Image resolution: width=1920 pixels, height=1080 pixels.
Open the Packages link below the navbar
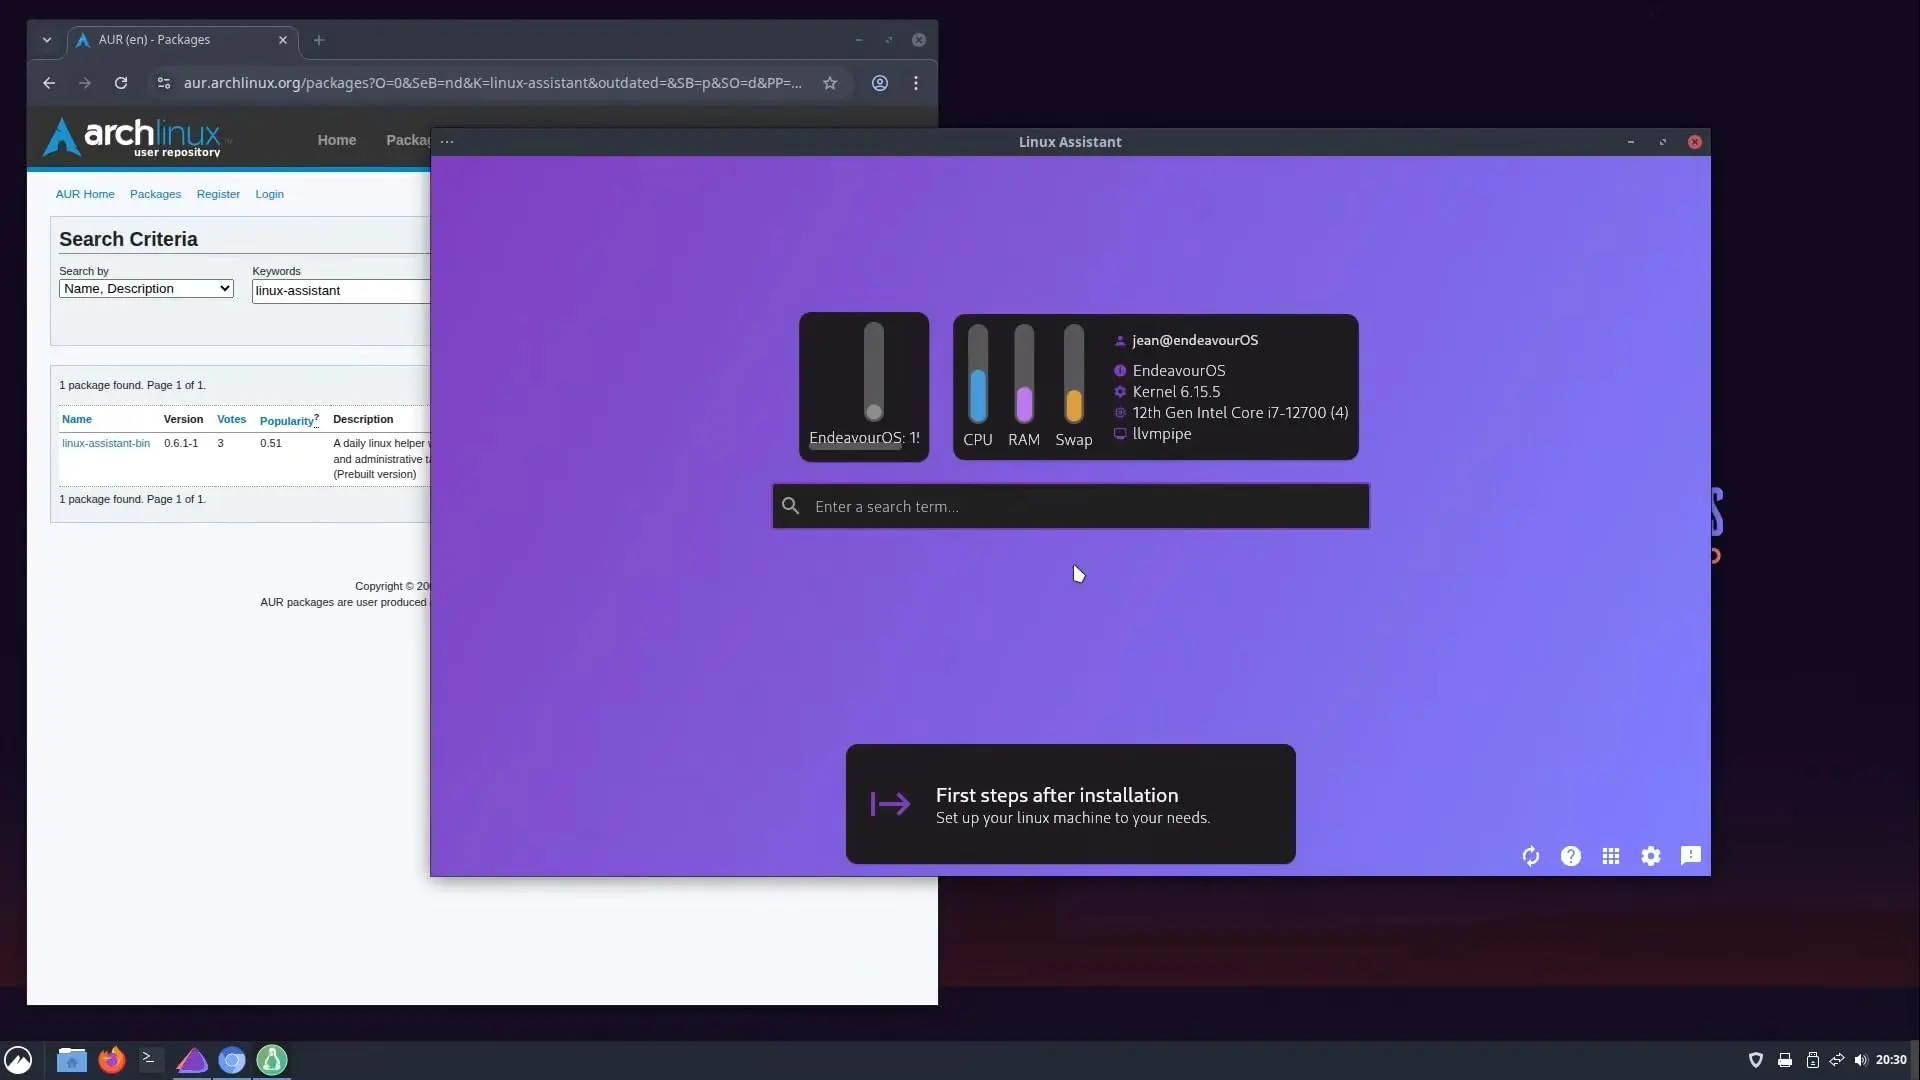pyautogui.click(x=155, y=194)
